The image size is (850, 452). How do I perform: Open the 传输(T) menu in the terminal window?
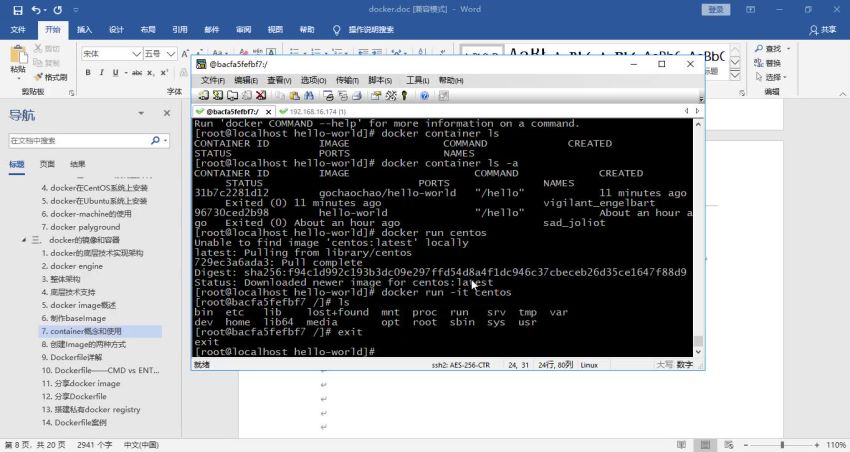(x=347, y=80)
